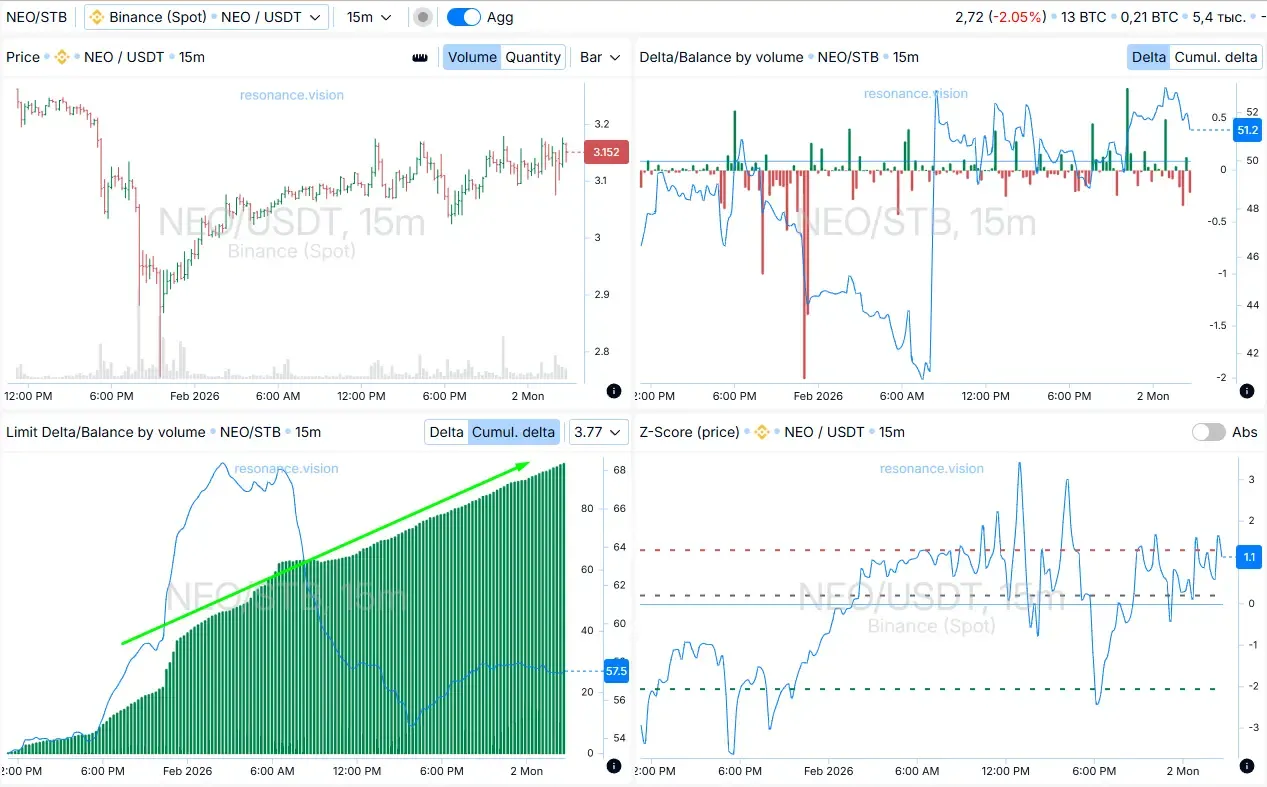This screenshot has height=787, width=1267.
Task: Open info icon on Z-Score chart
Action: tap(1246, 765)
